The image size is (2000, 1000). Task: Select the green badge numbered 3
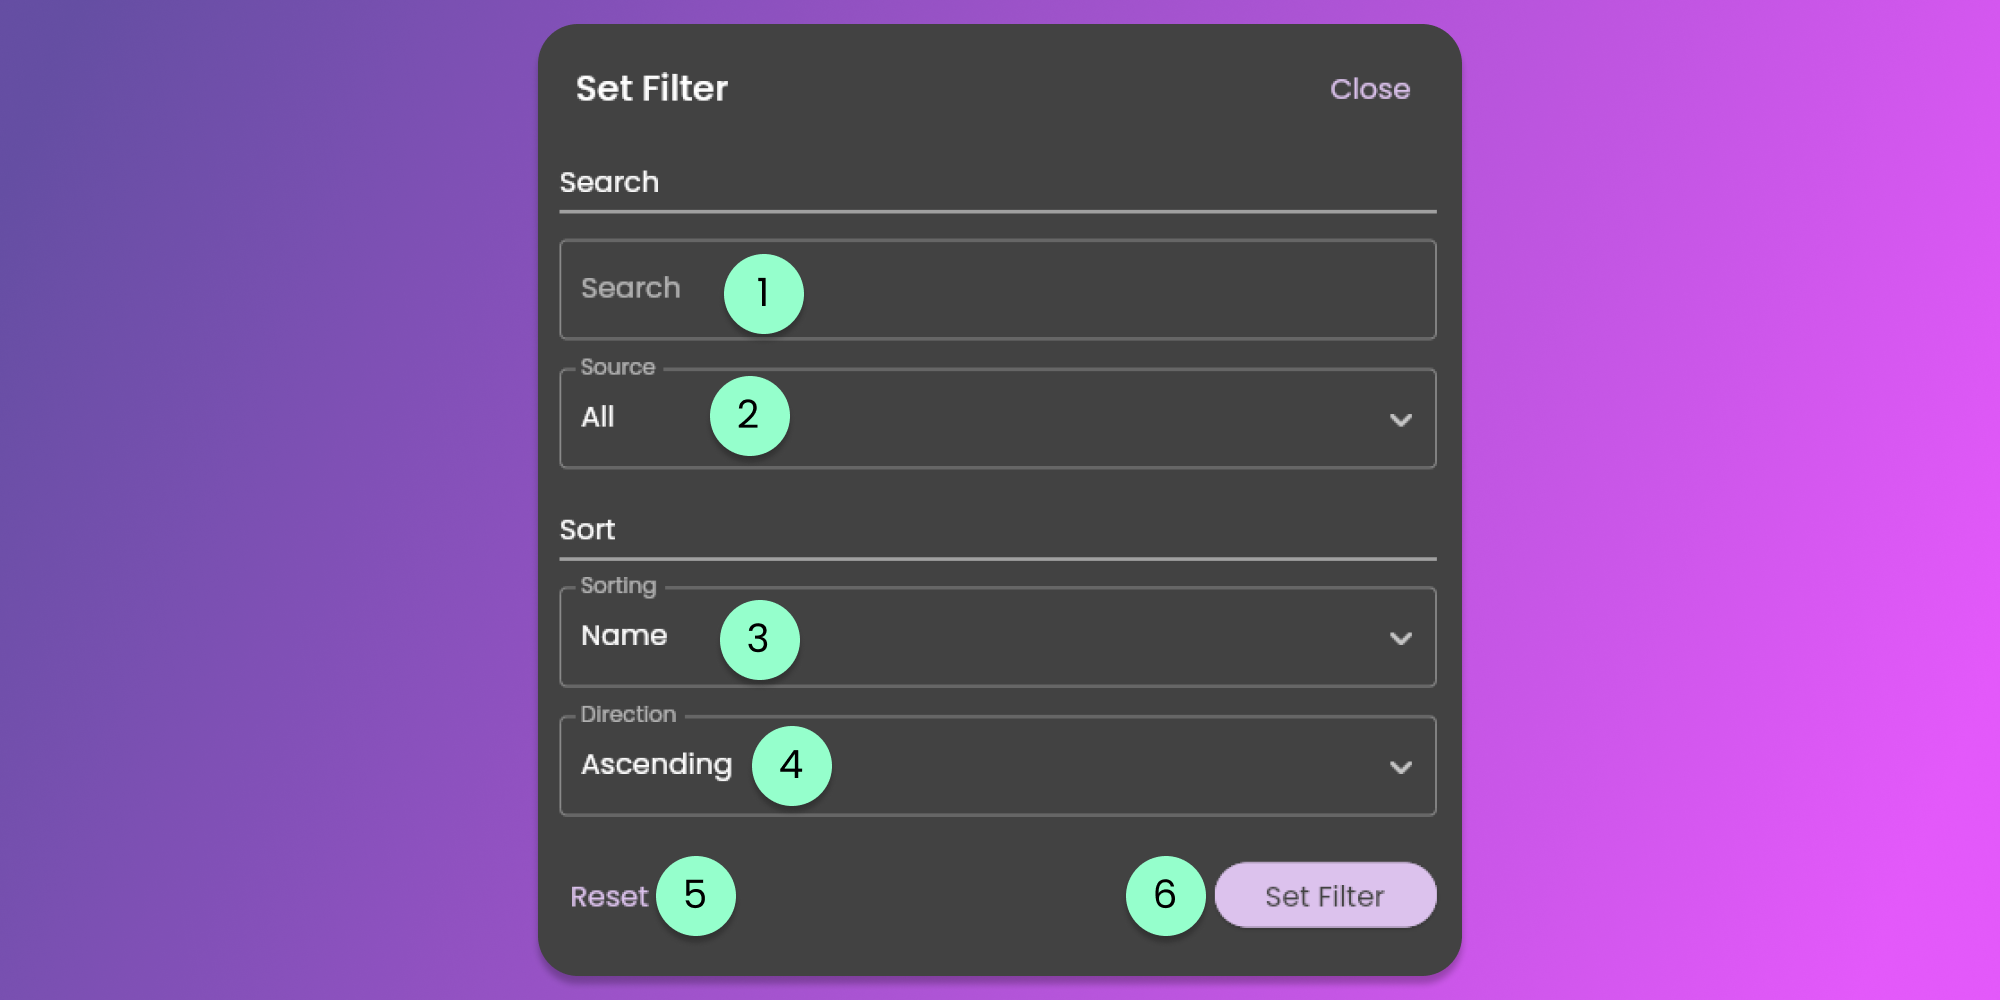point(759,640)
